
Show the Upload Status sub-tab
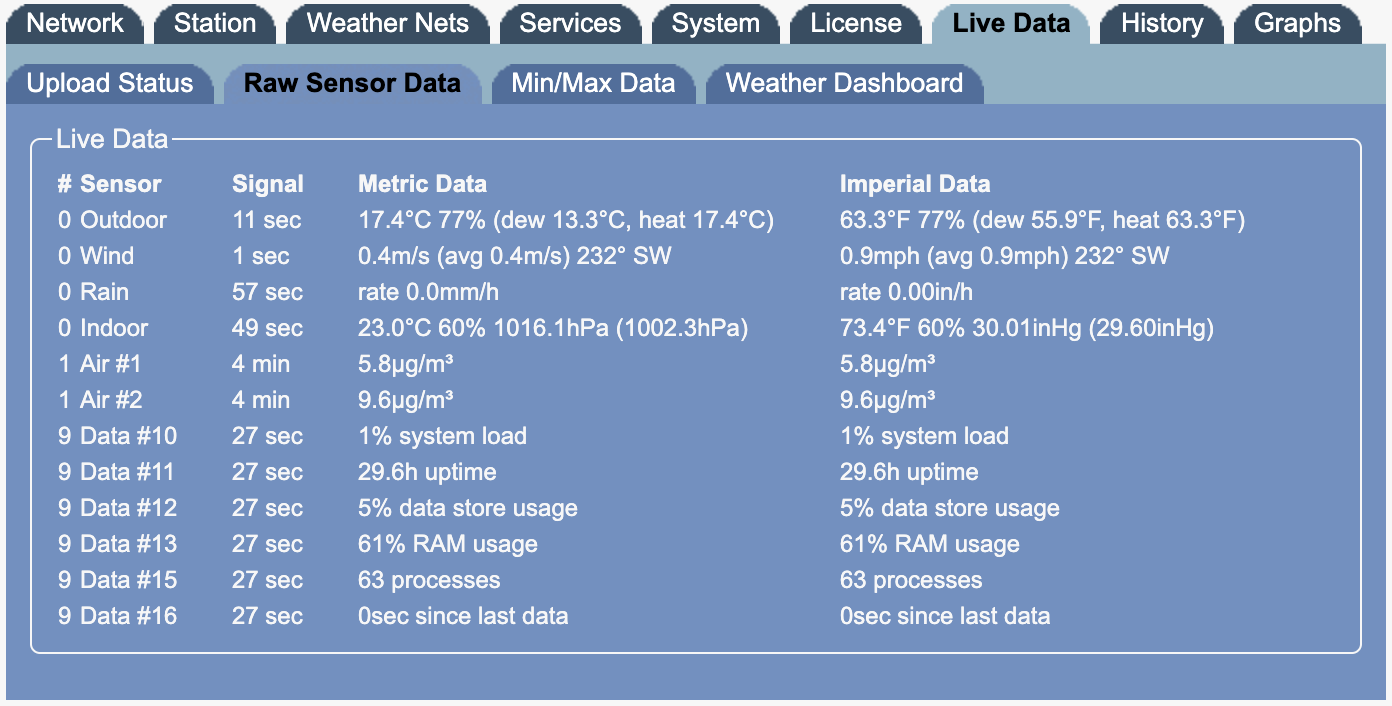110,83
